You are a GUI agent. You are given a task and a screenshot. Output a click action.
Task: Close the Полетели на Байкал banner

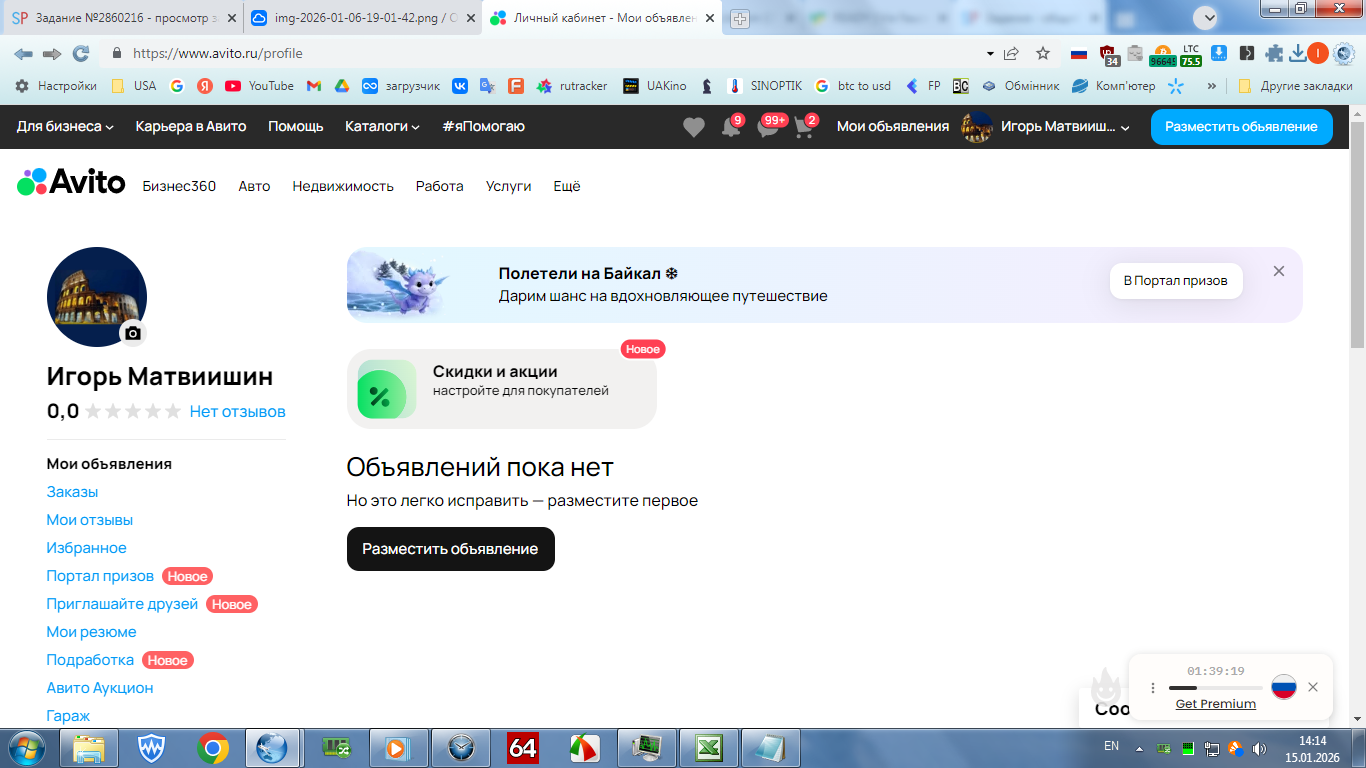coord(1279,271)
